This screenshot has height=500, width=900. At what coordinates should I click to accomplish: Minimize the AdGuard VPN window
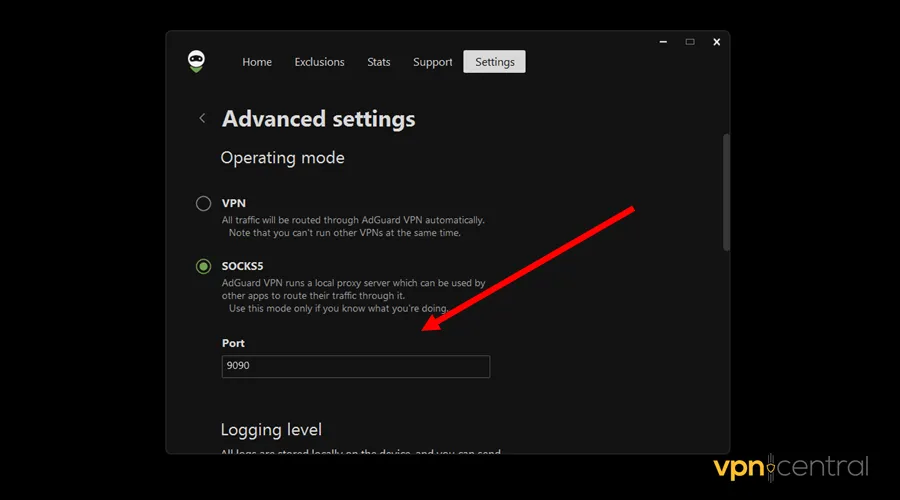coord(663,42)
